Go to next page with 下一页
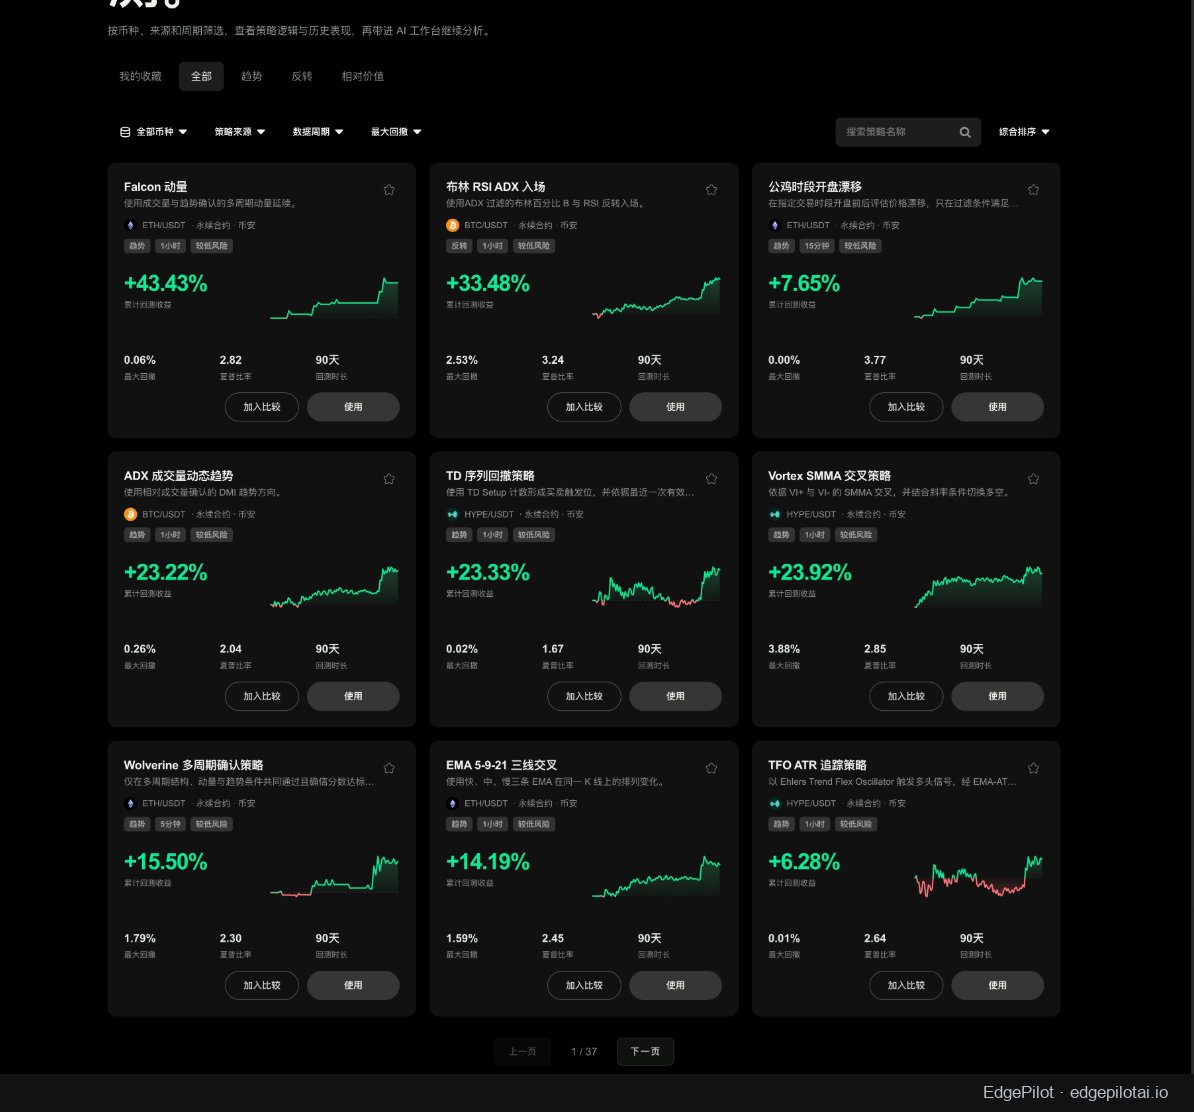Viewport: 1194px width, 1112px height. (645, 1052)
